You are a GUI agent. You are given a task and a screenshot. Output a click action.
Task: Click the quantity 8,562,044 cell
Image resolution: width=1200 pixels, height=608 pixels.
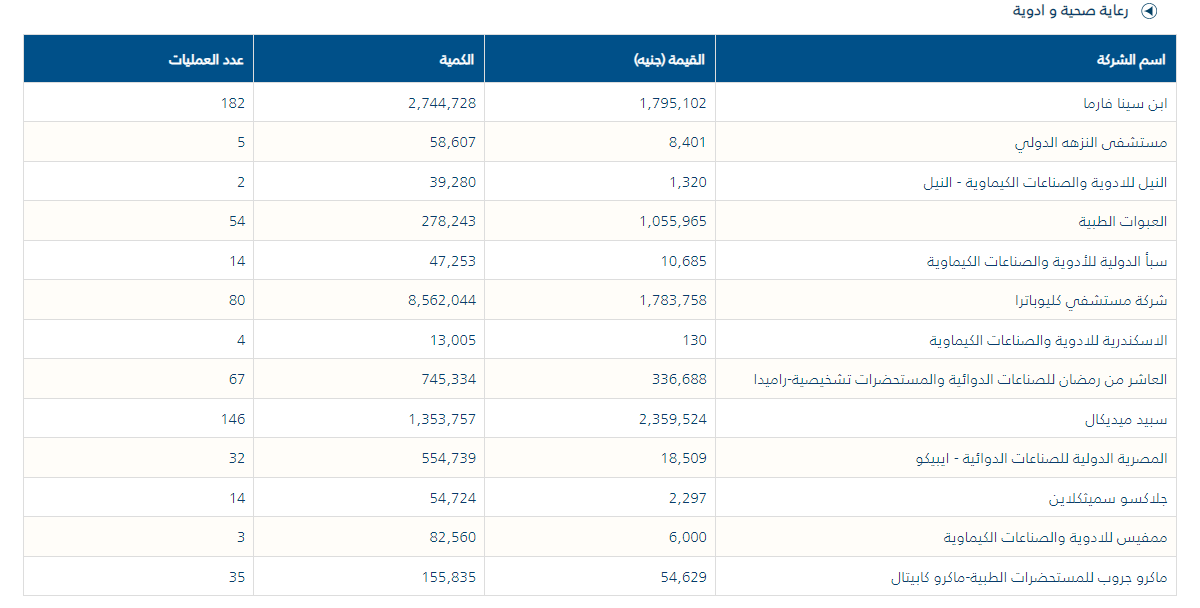pyautogui.click(x=442, y=301)
